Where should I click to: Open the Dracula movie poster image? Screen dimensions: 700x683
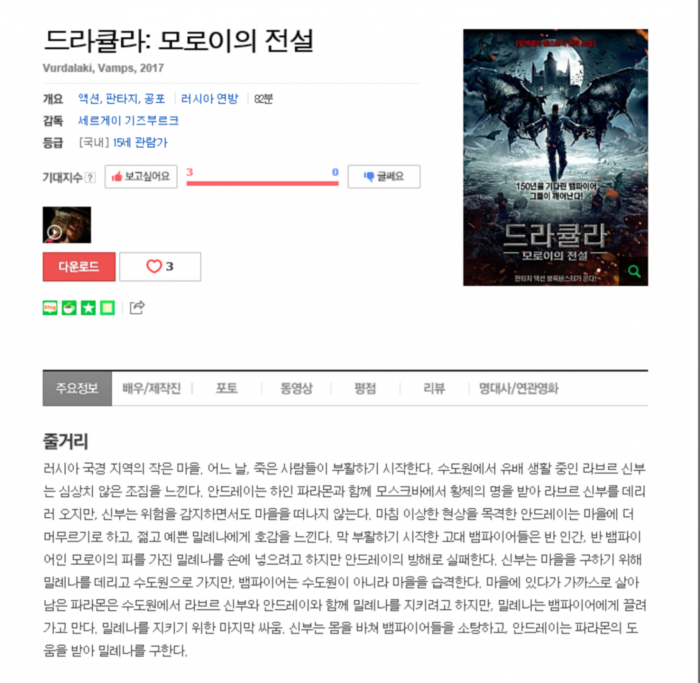pos(555,158)
